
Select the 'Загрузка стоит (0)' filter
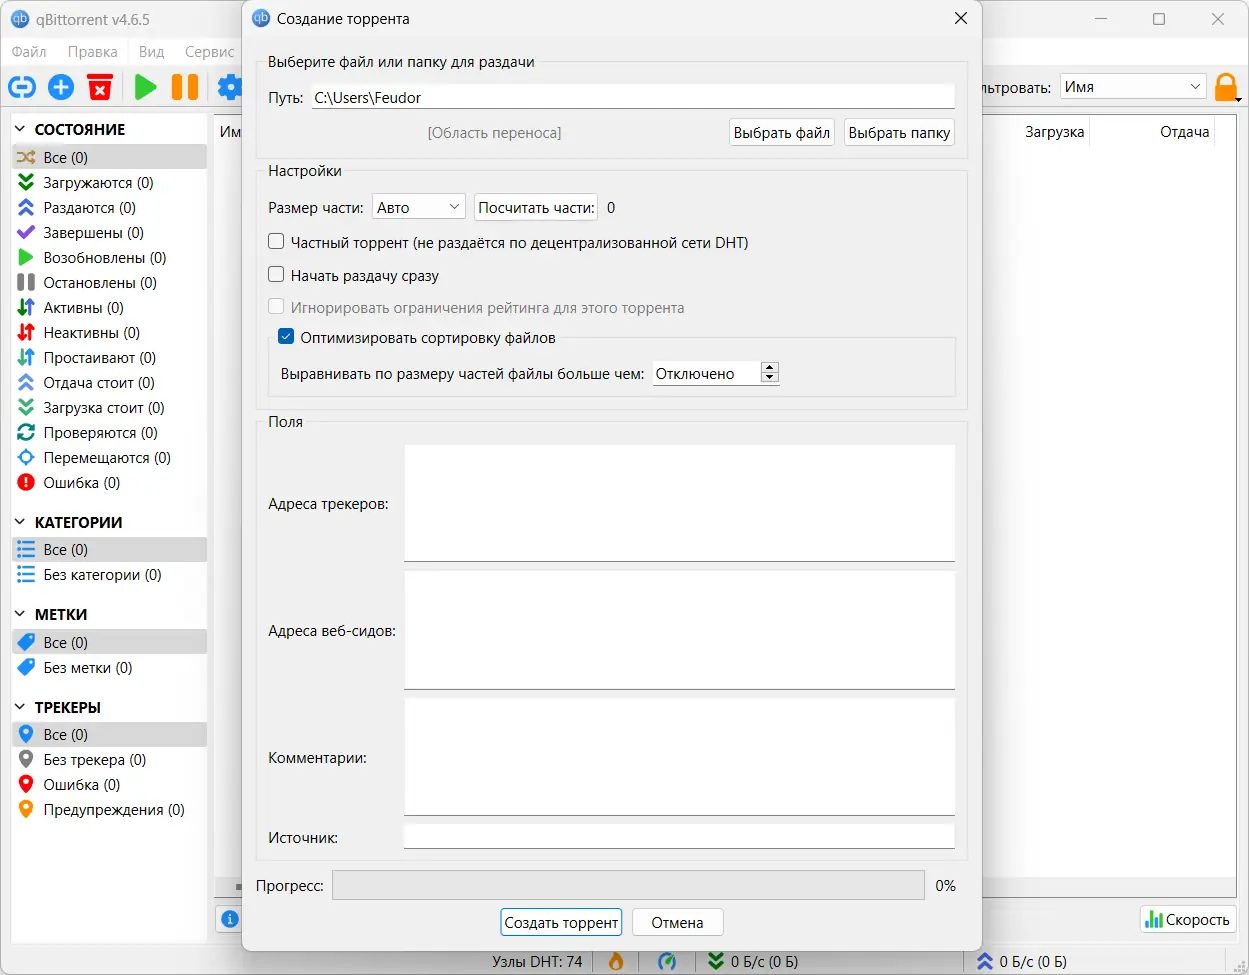(x=109, y=408)
